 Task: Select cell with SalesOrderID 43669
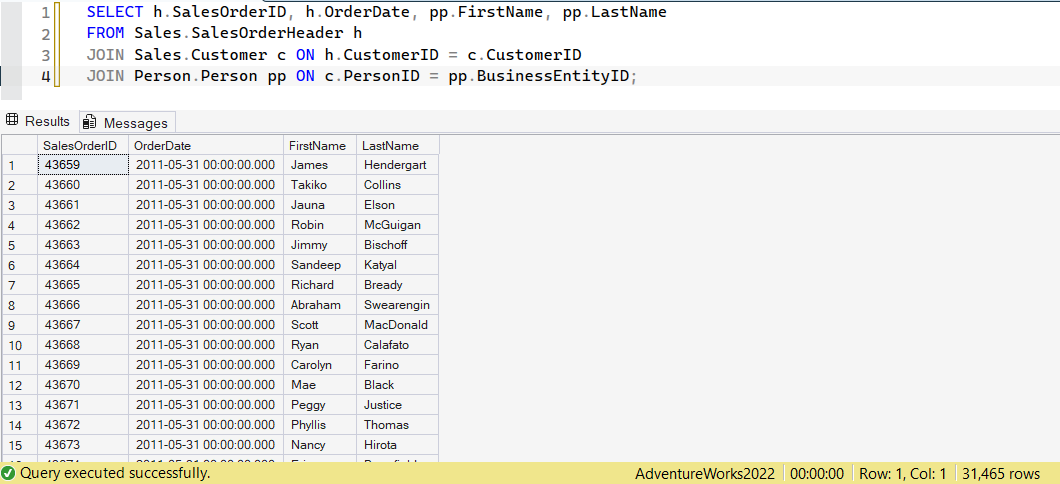coord(83,365)
